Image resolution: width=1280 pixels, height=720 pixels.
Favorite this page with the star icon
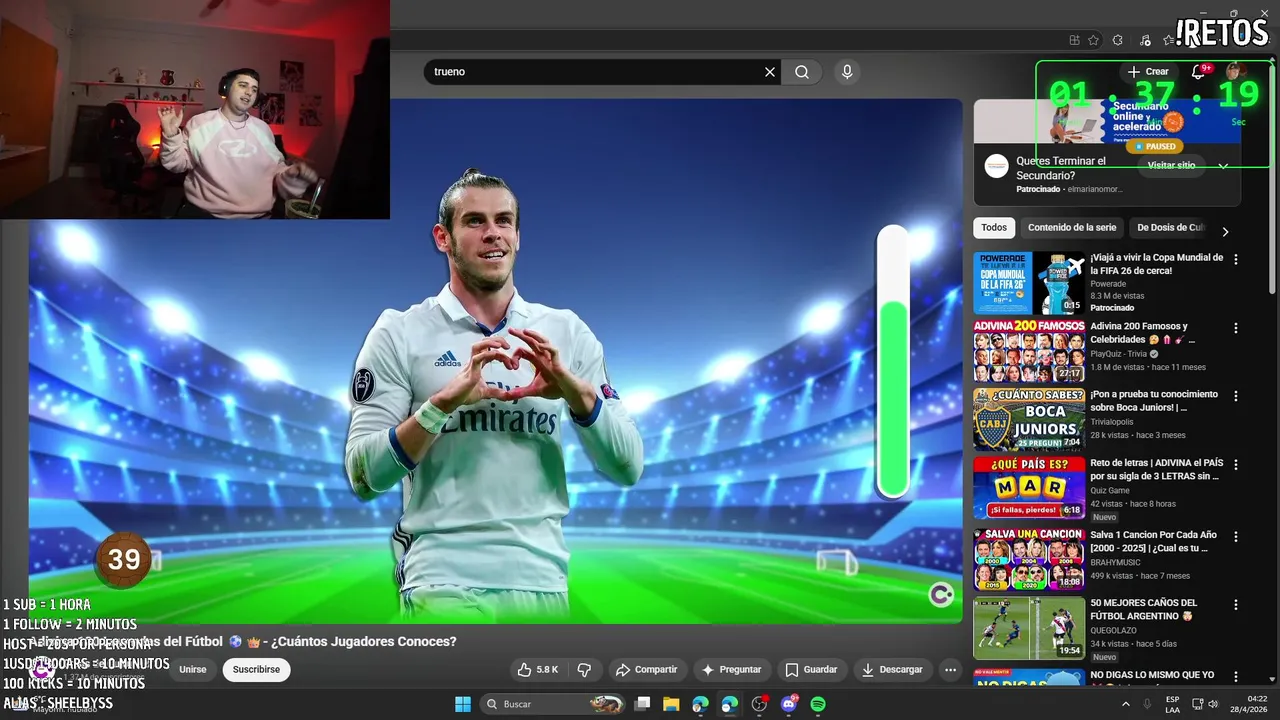(x=1093, y=40)
